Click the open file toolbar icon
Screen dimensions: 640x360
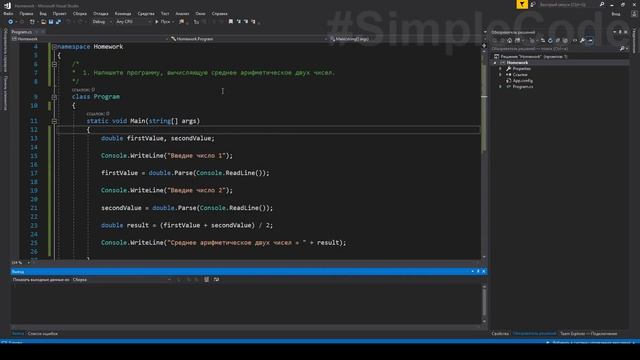(x=44, y=22)
